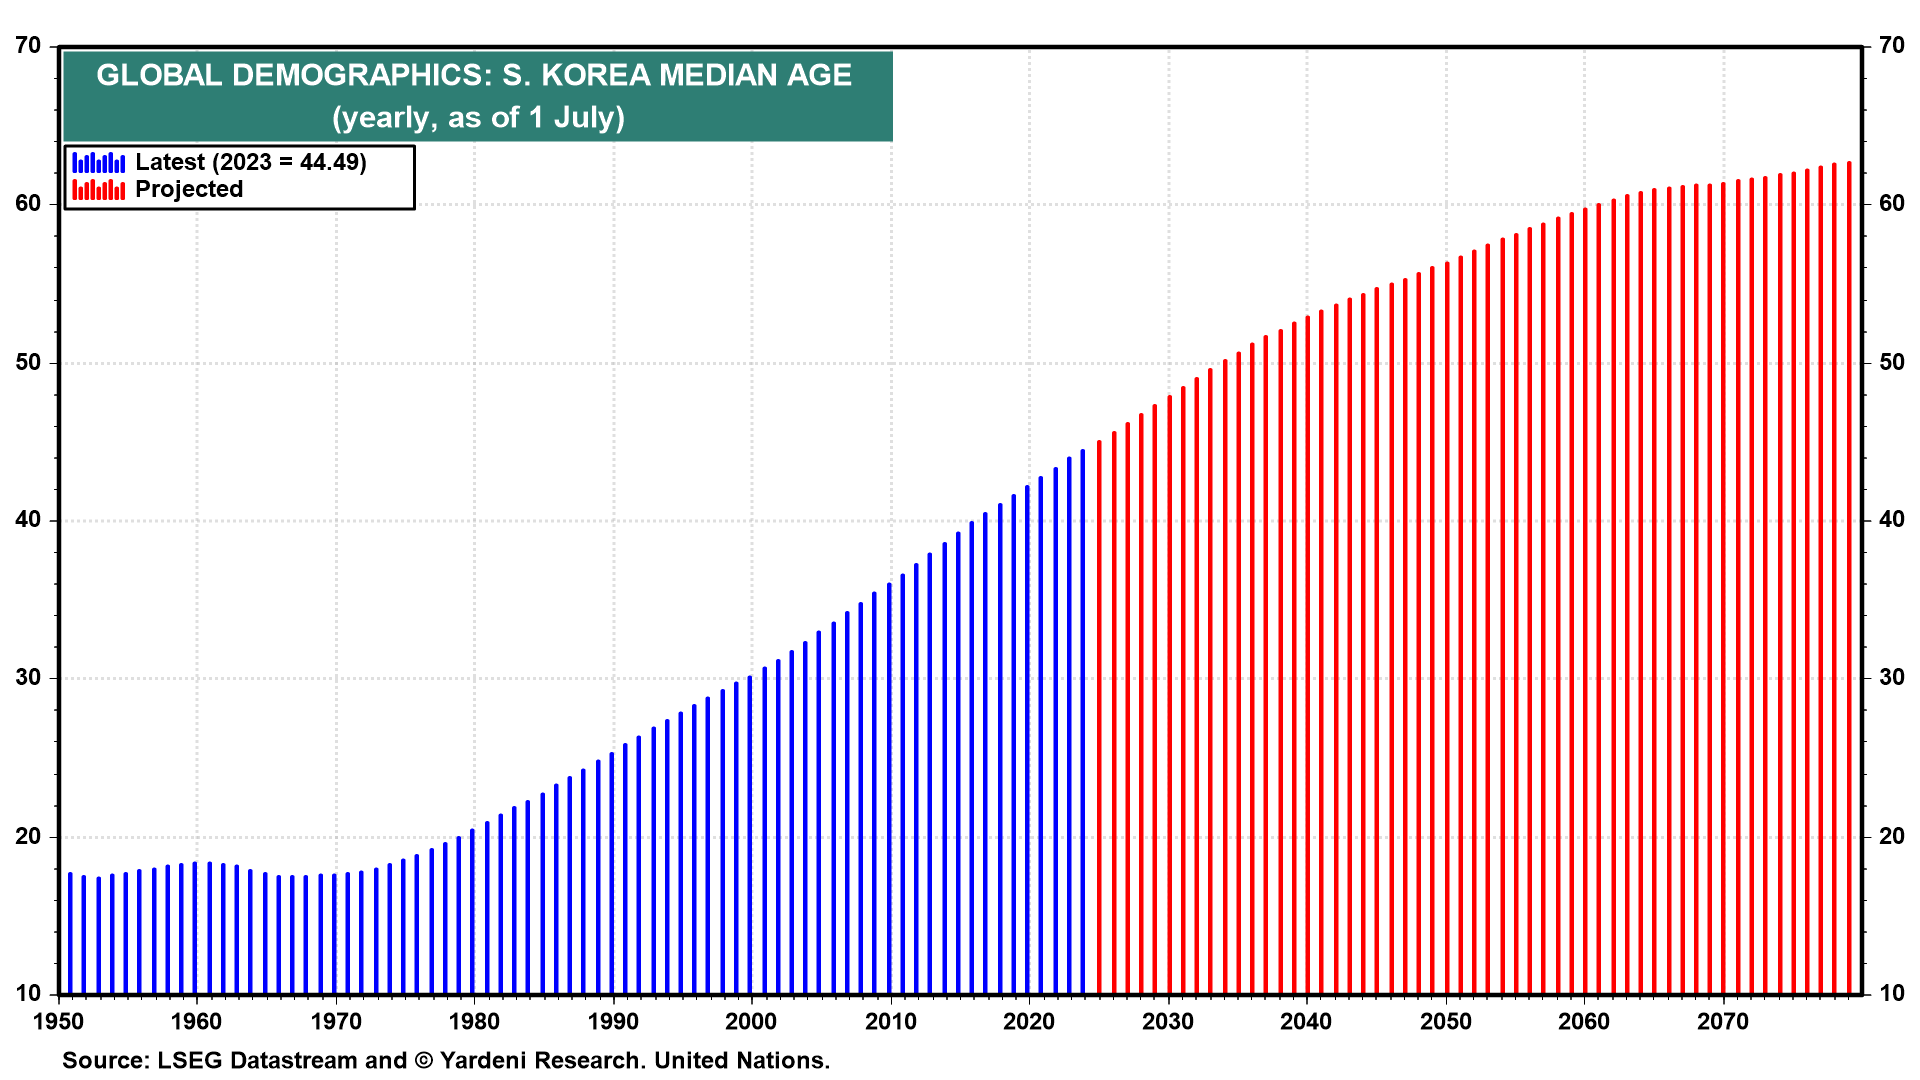Screen dimensions: 1920x1080
Task: Click the first red projected bar
Action: pyautogui.click(x=1099, y=716)
